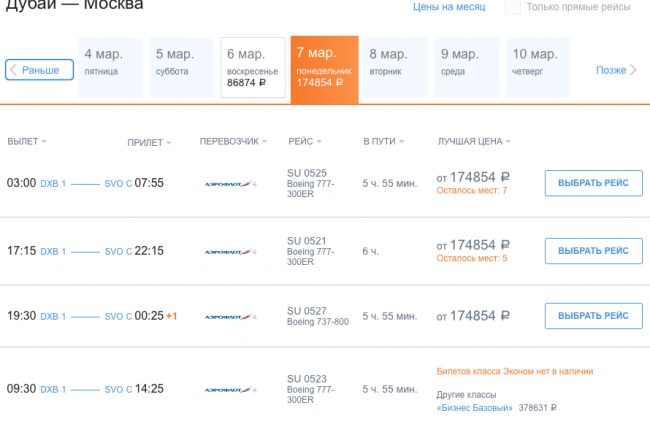Sort by В ПУТИ duration header
Screen dimensions: 650x424
384,142
